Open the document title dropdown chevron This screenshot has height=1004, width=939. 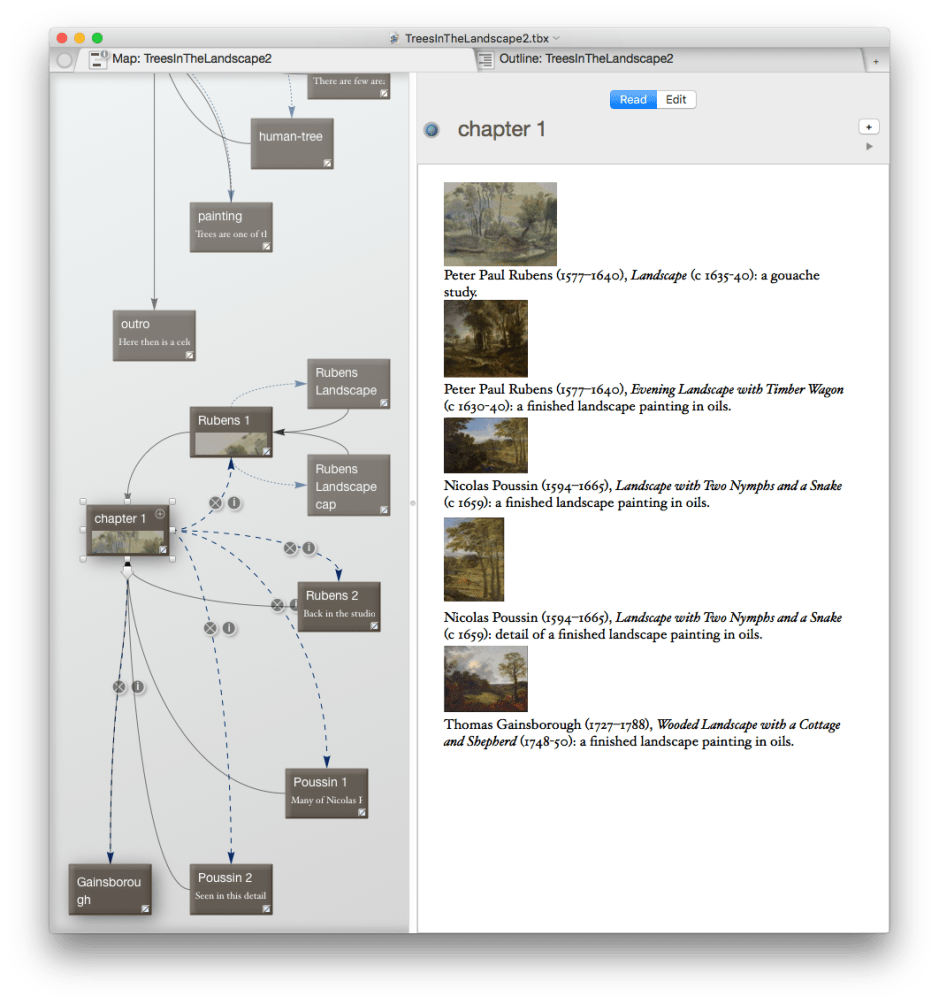557,38
